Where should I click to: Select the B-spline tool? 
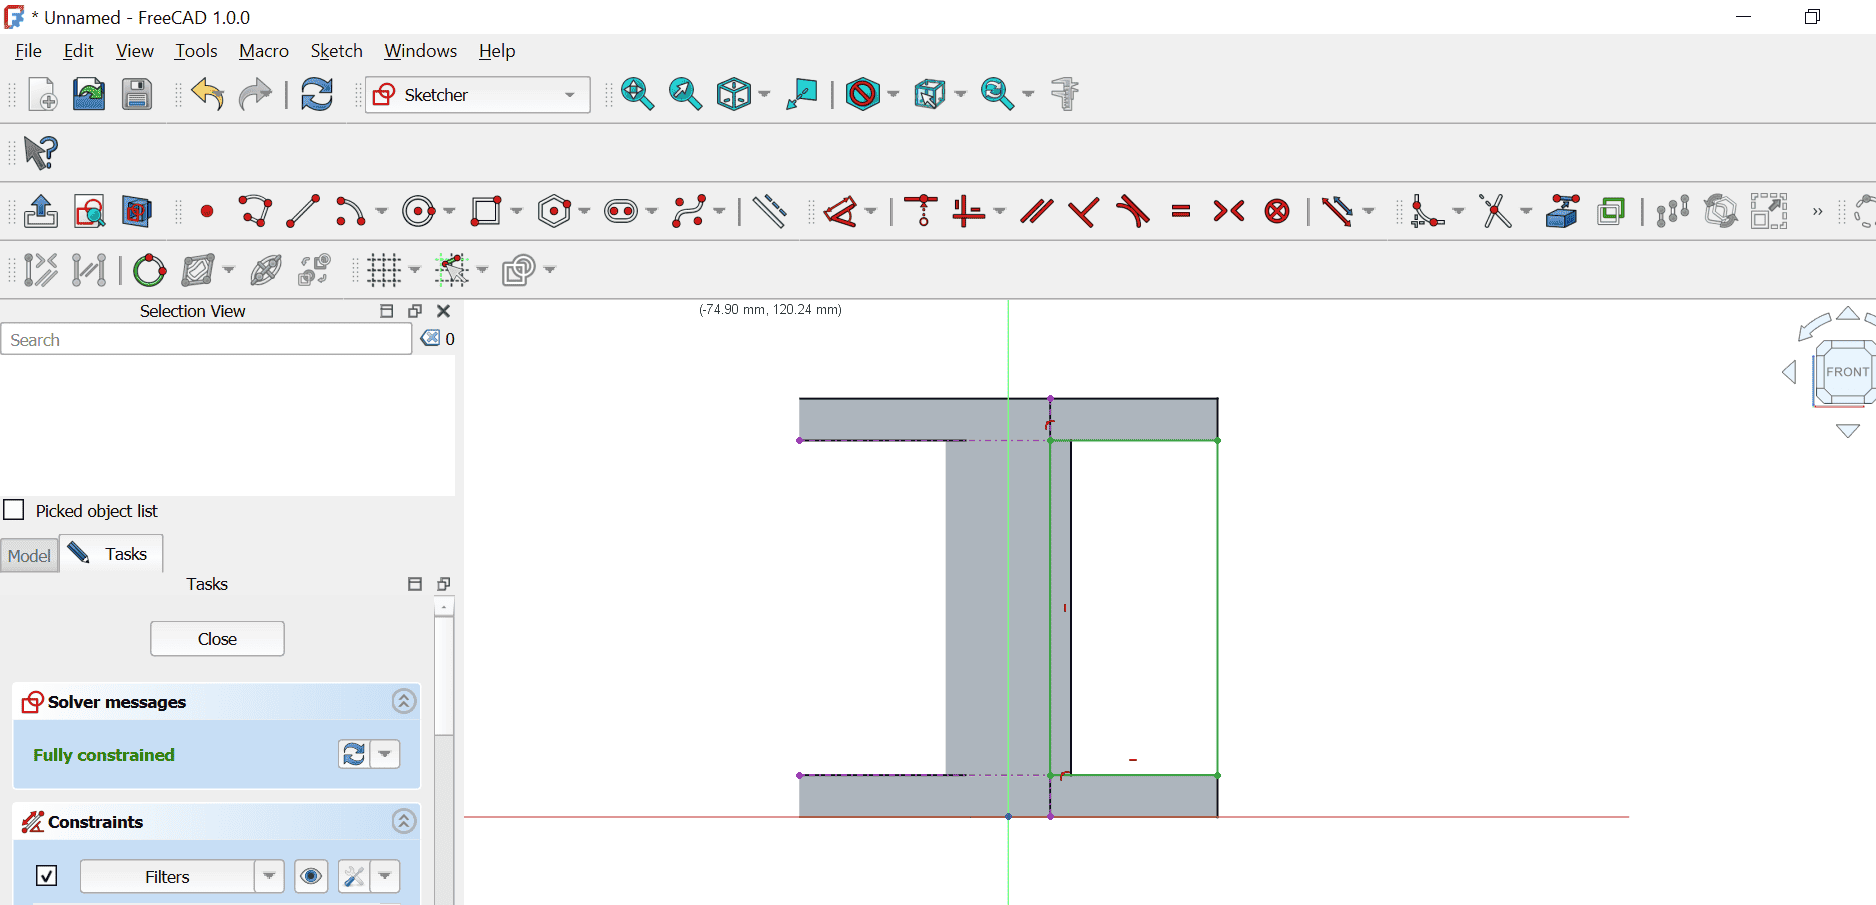[689, 212]
